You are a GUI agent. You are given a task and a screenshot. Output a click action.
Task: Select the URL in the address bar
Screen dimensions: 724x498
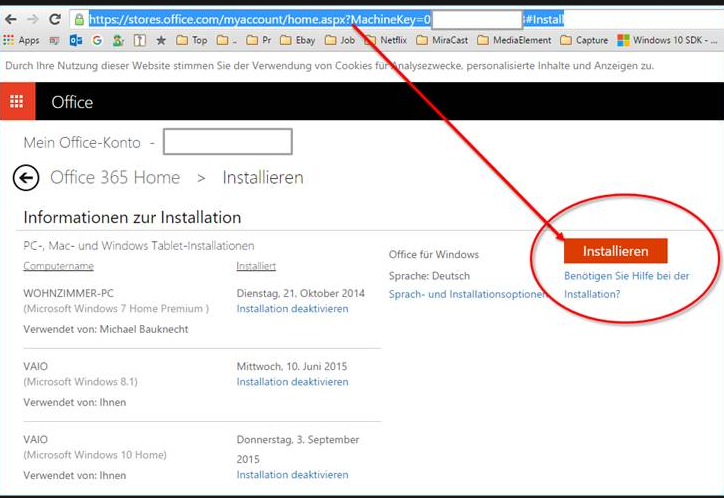326,19
